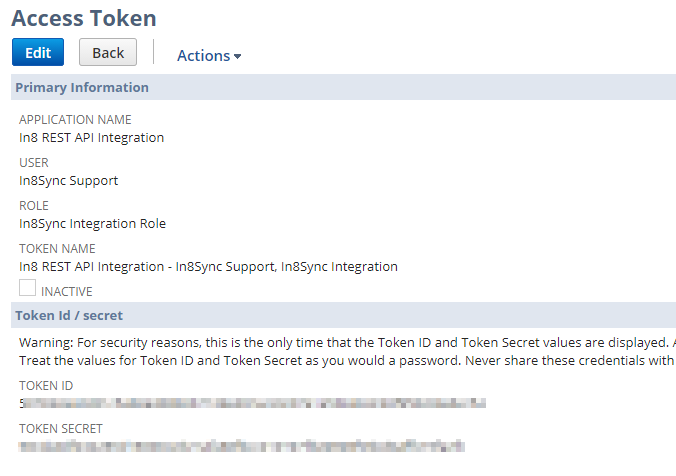The width and height of the screenshot is (676, 476).
Task: Click the blue Edit button
Action: (x=38, y=53)
